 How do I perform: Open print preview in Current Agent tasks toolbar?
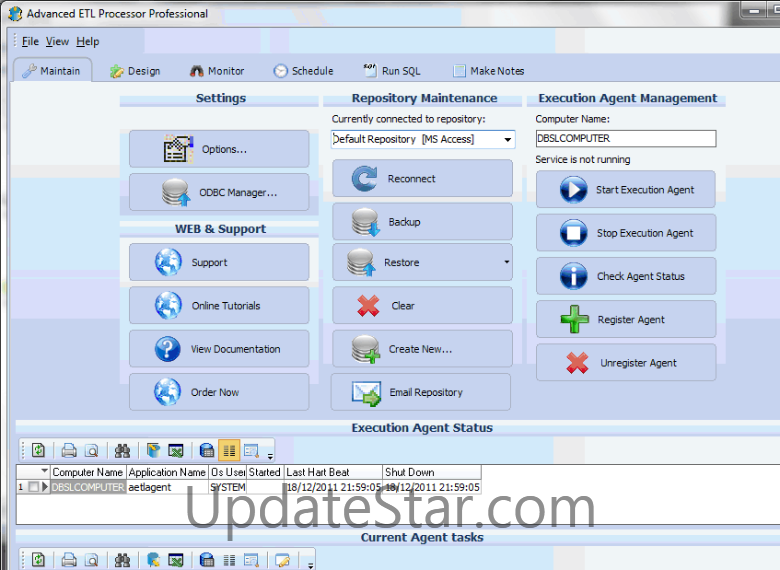click(x=92, y=560)
